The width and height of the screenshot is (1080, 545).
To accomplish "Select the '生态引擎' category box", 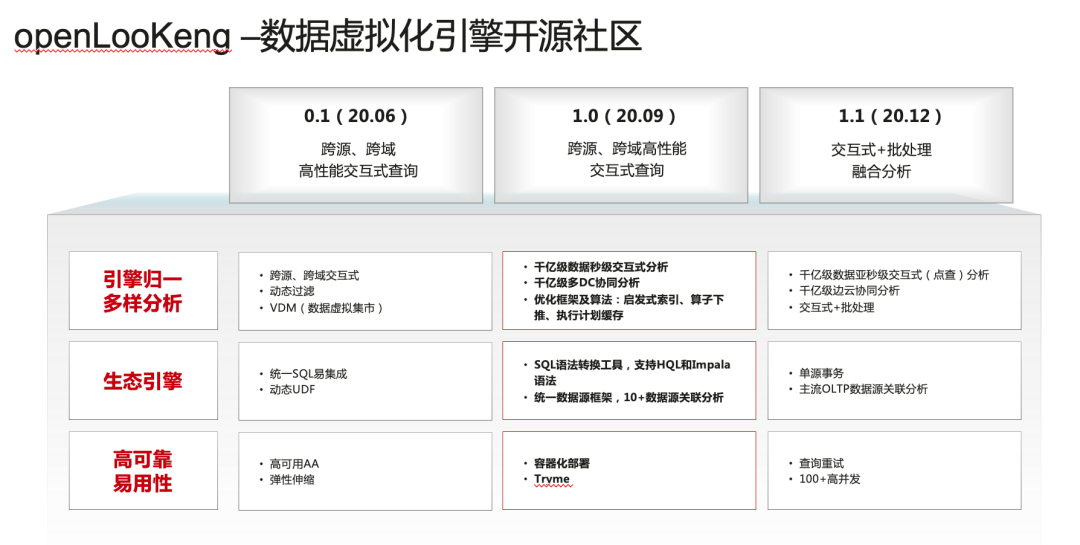I will click(143, 380).
